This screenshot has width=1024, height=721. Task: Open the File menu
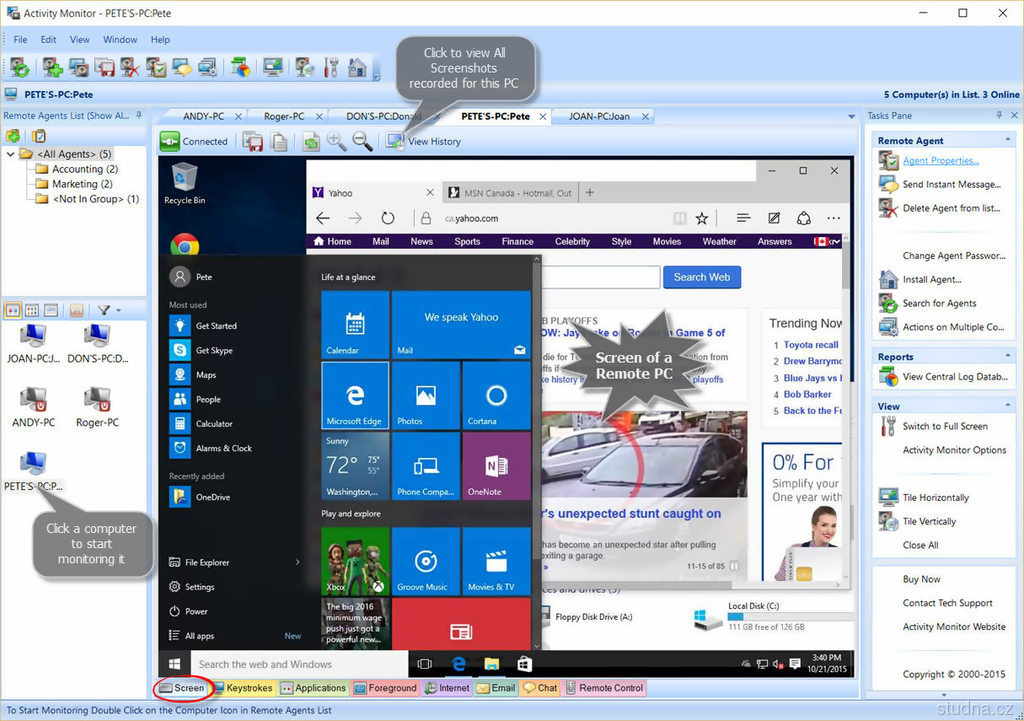[x=20, y=40]
